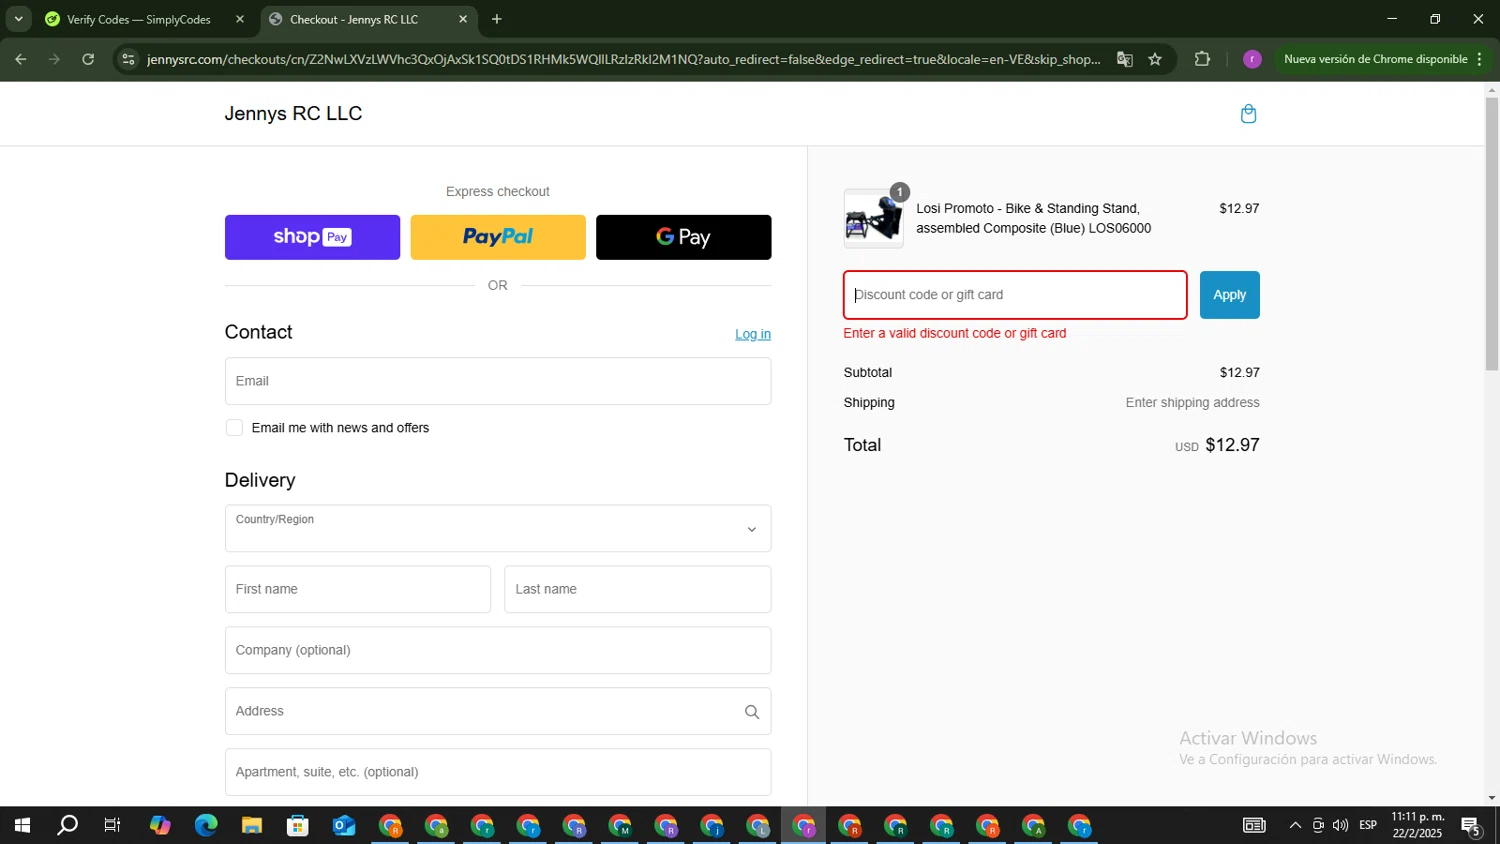Open the Chrome three-dot menu

[1480, 59]
